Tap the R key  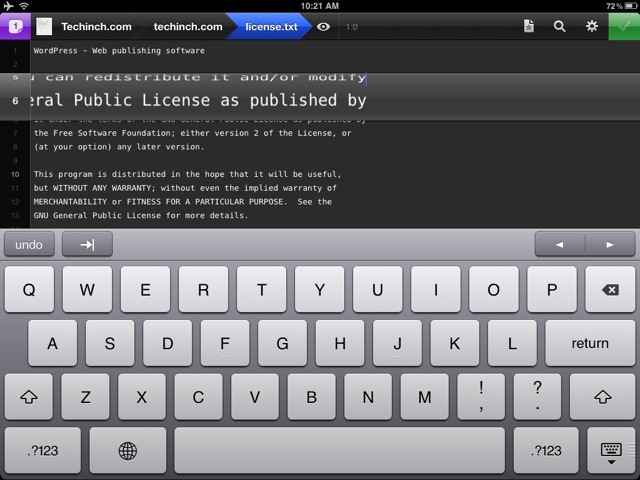point(203,289)
